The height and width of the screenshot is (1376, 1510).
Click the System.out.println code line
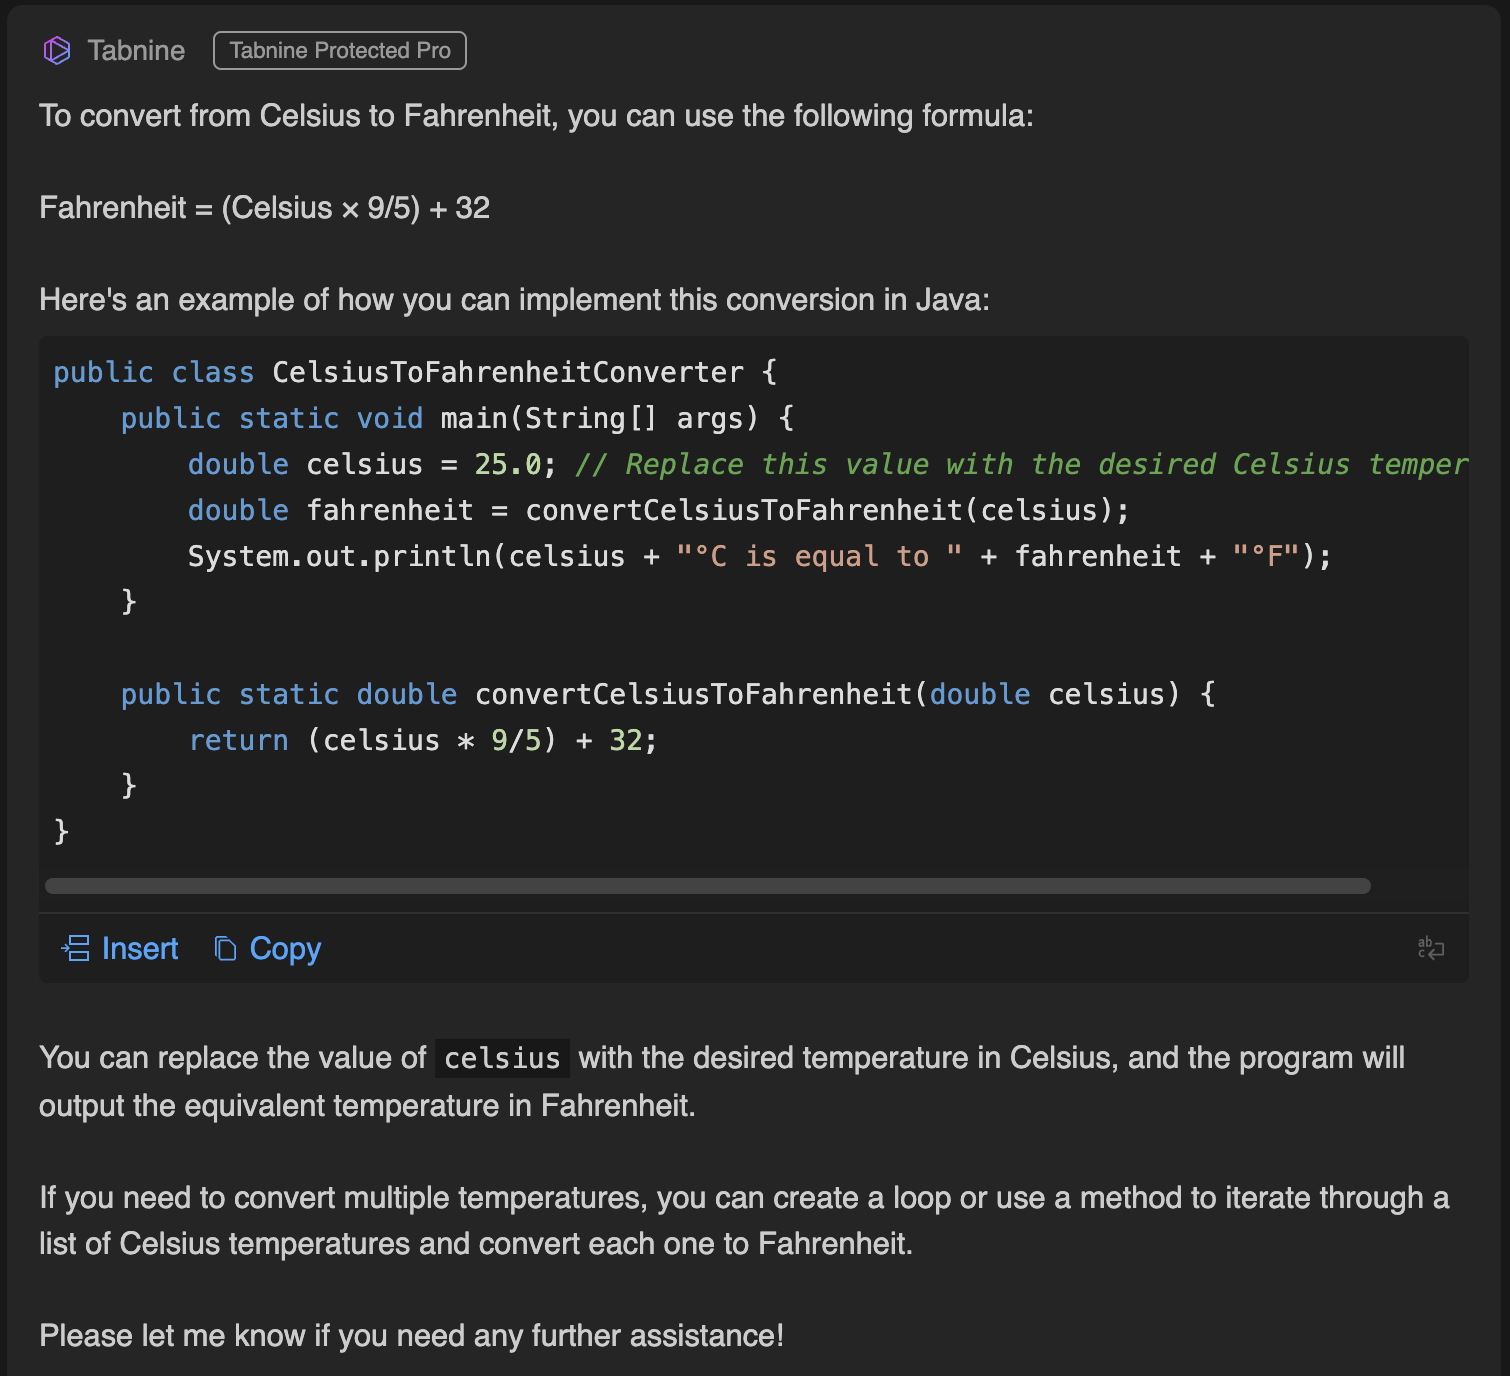pyautogui.click(x=340, y=556)
